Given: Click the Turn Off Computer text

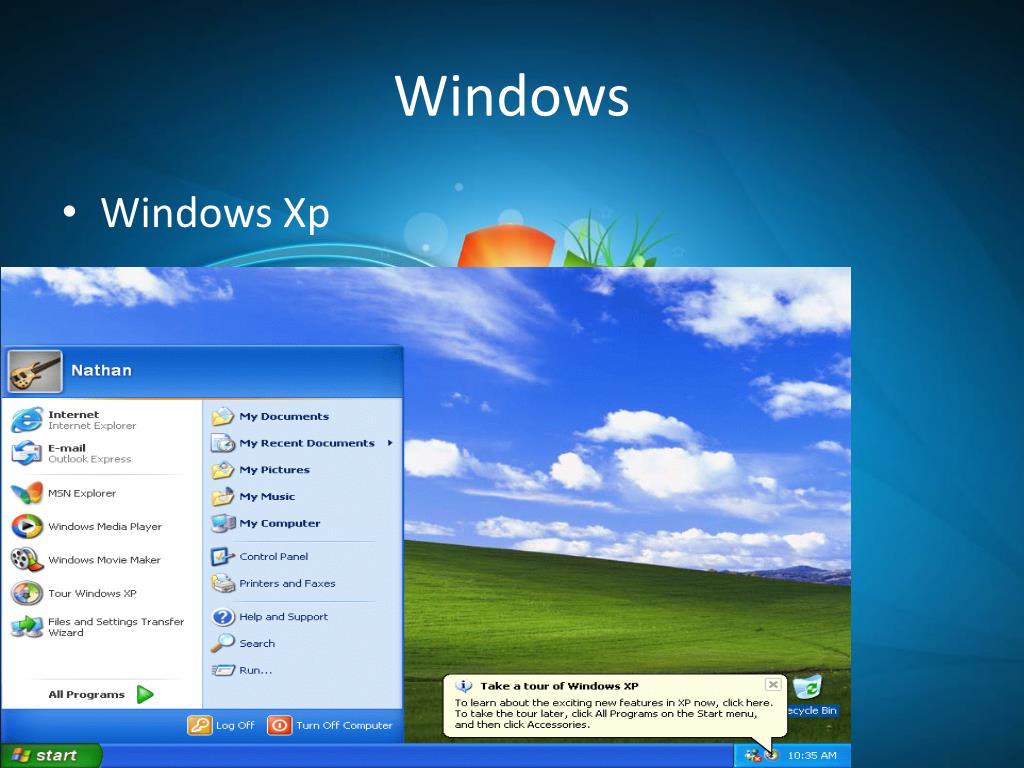Looking at the screenshot, I should [344, 726].
